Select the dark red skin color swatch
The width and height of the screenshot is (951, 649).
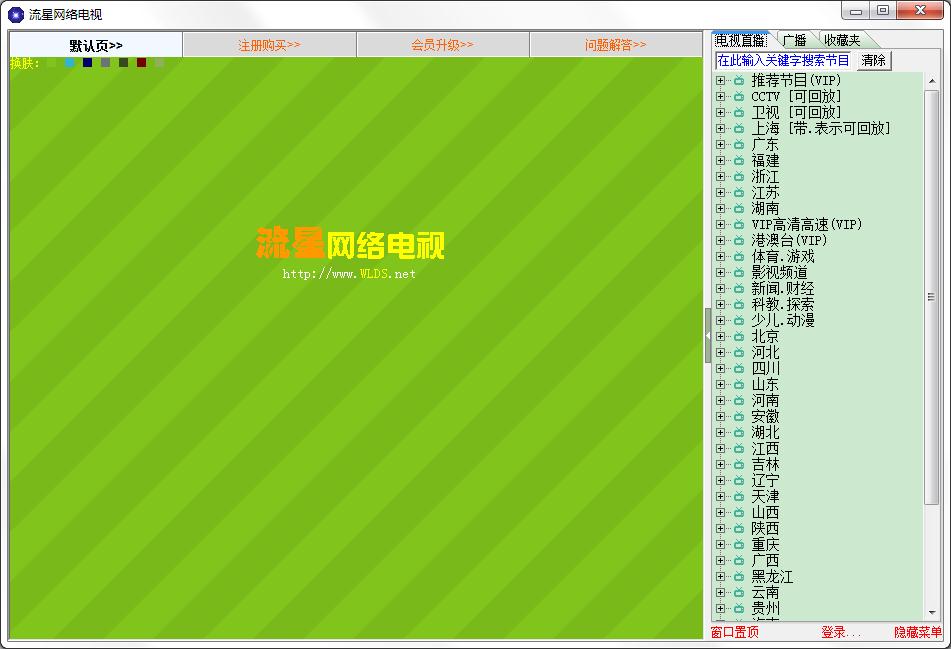click(142, 63)
